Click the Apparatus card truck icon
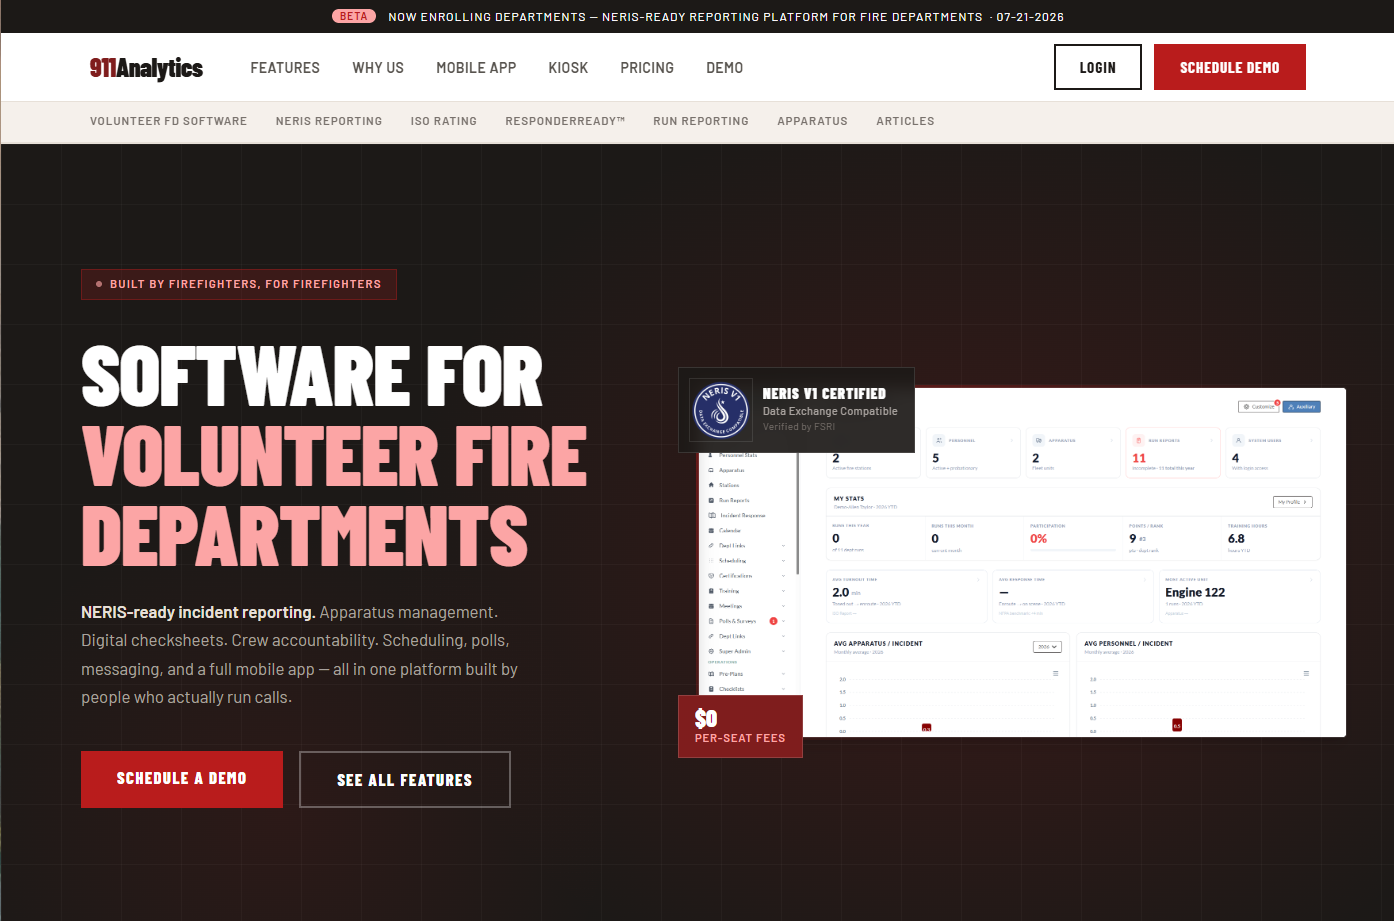1394x921 pixels. [x=1039, y=440]
